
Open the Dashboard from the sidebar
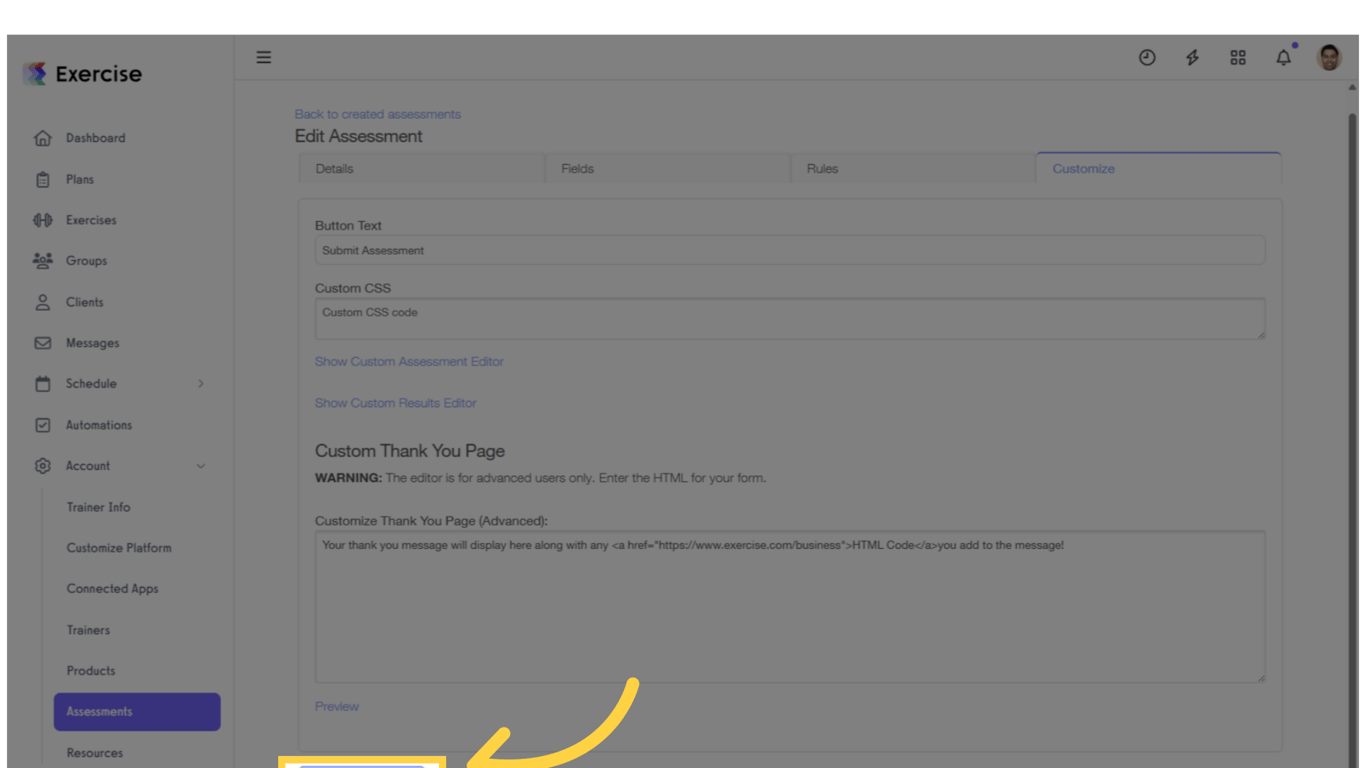95,137
